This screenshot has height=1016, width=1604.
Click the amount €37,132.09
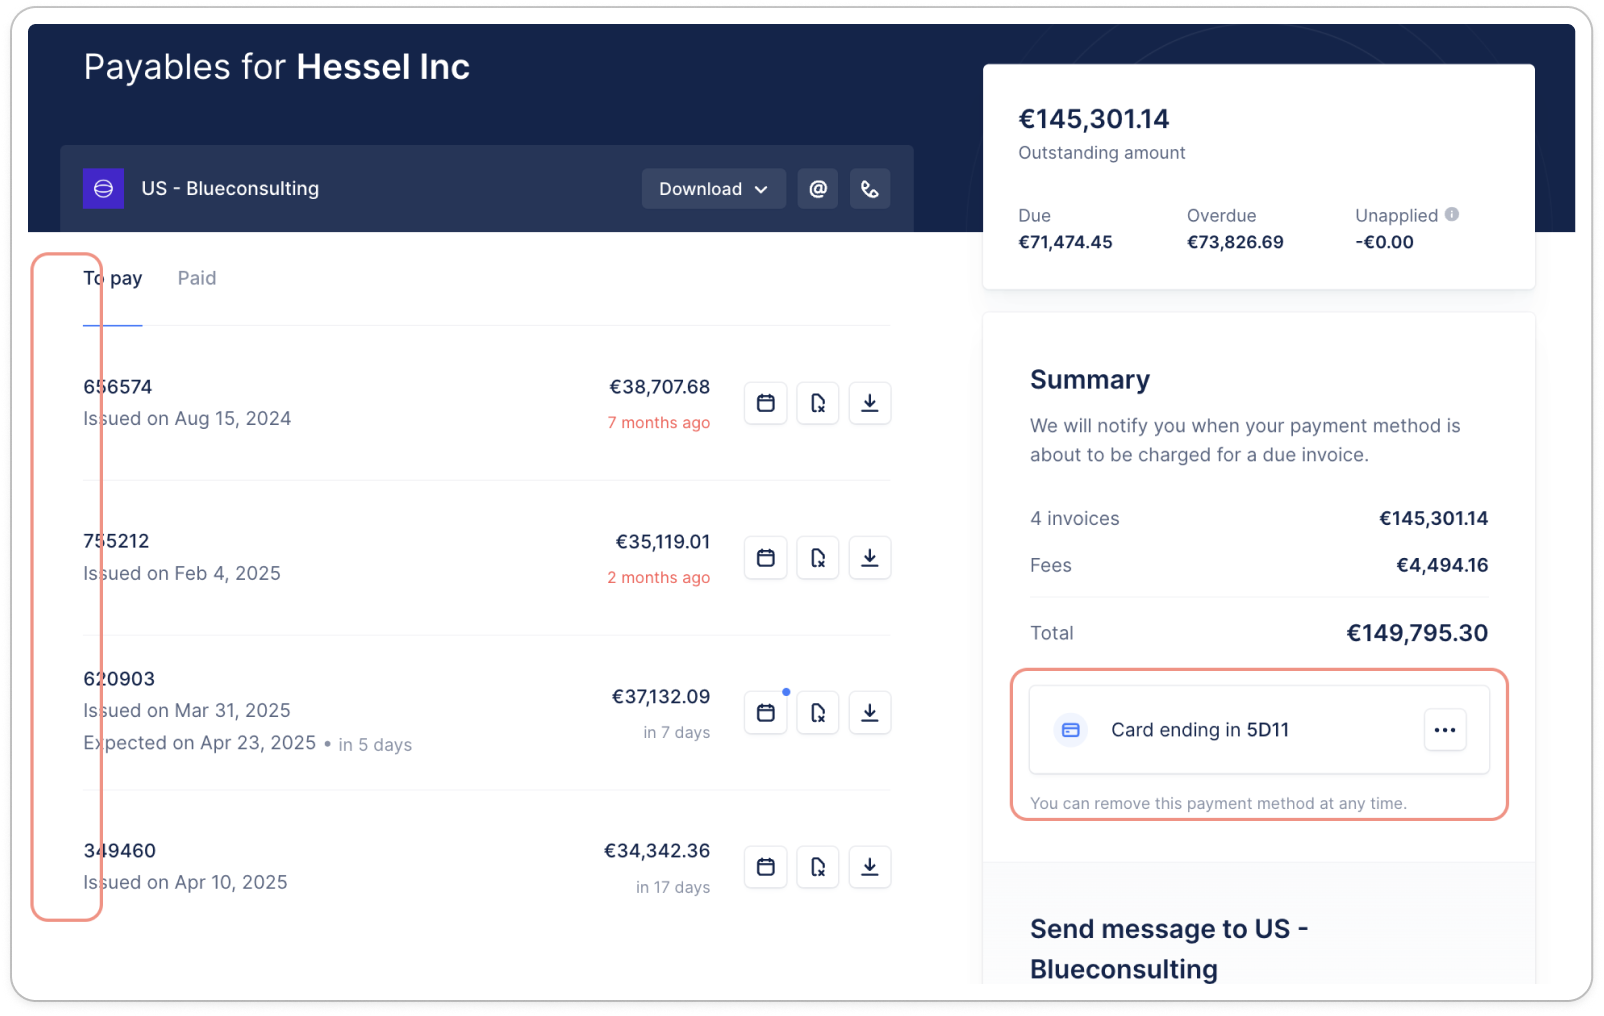[x=661, y=697]
